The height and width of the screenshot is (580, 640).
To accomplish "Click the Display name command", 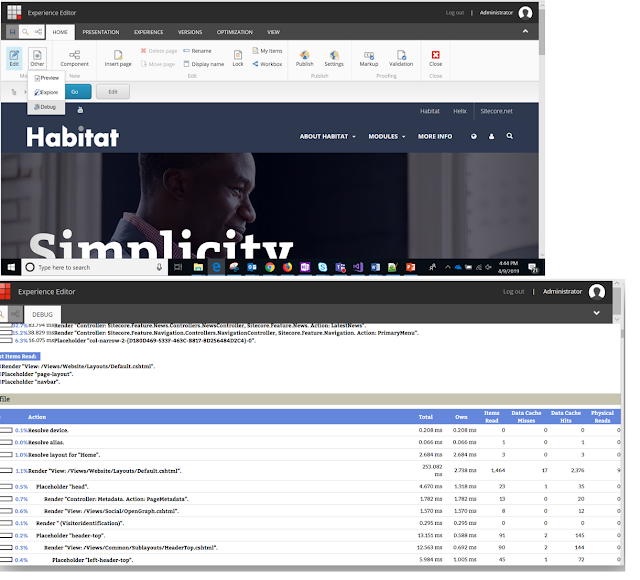I will tap(204, 64).
